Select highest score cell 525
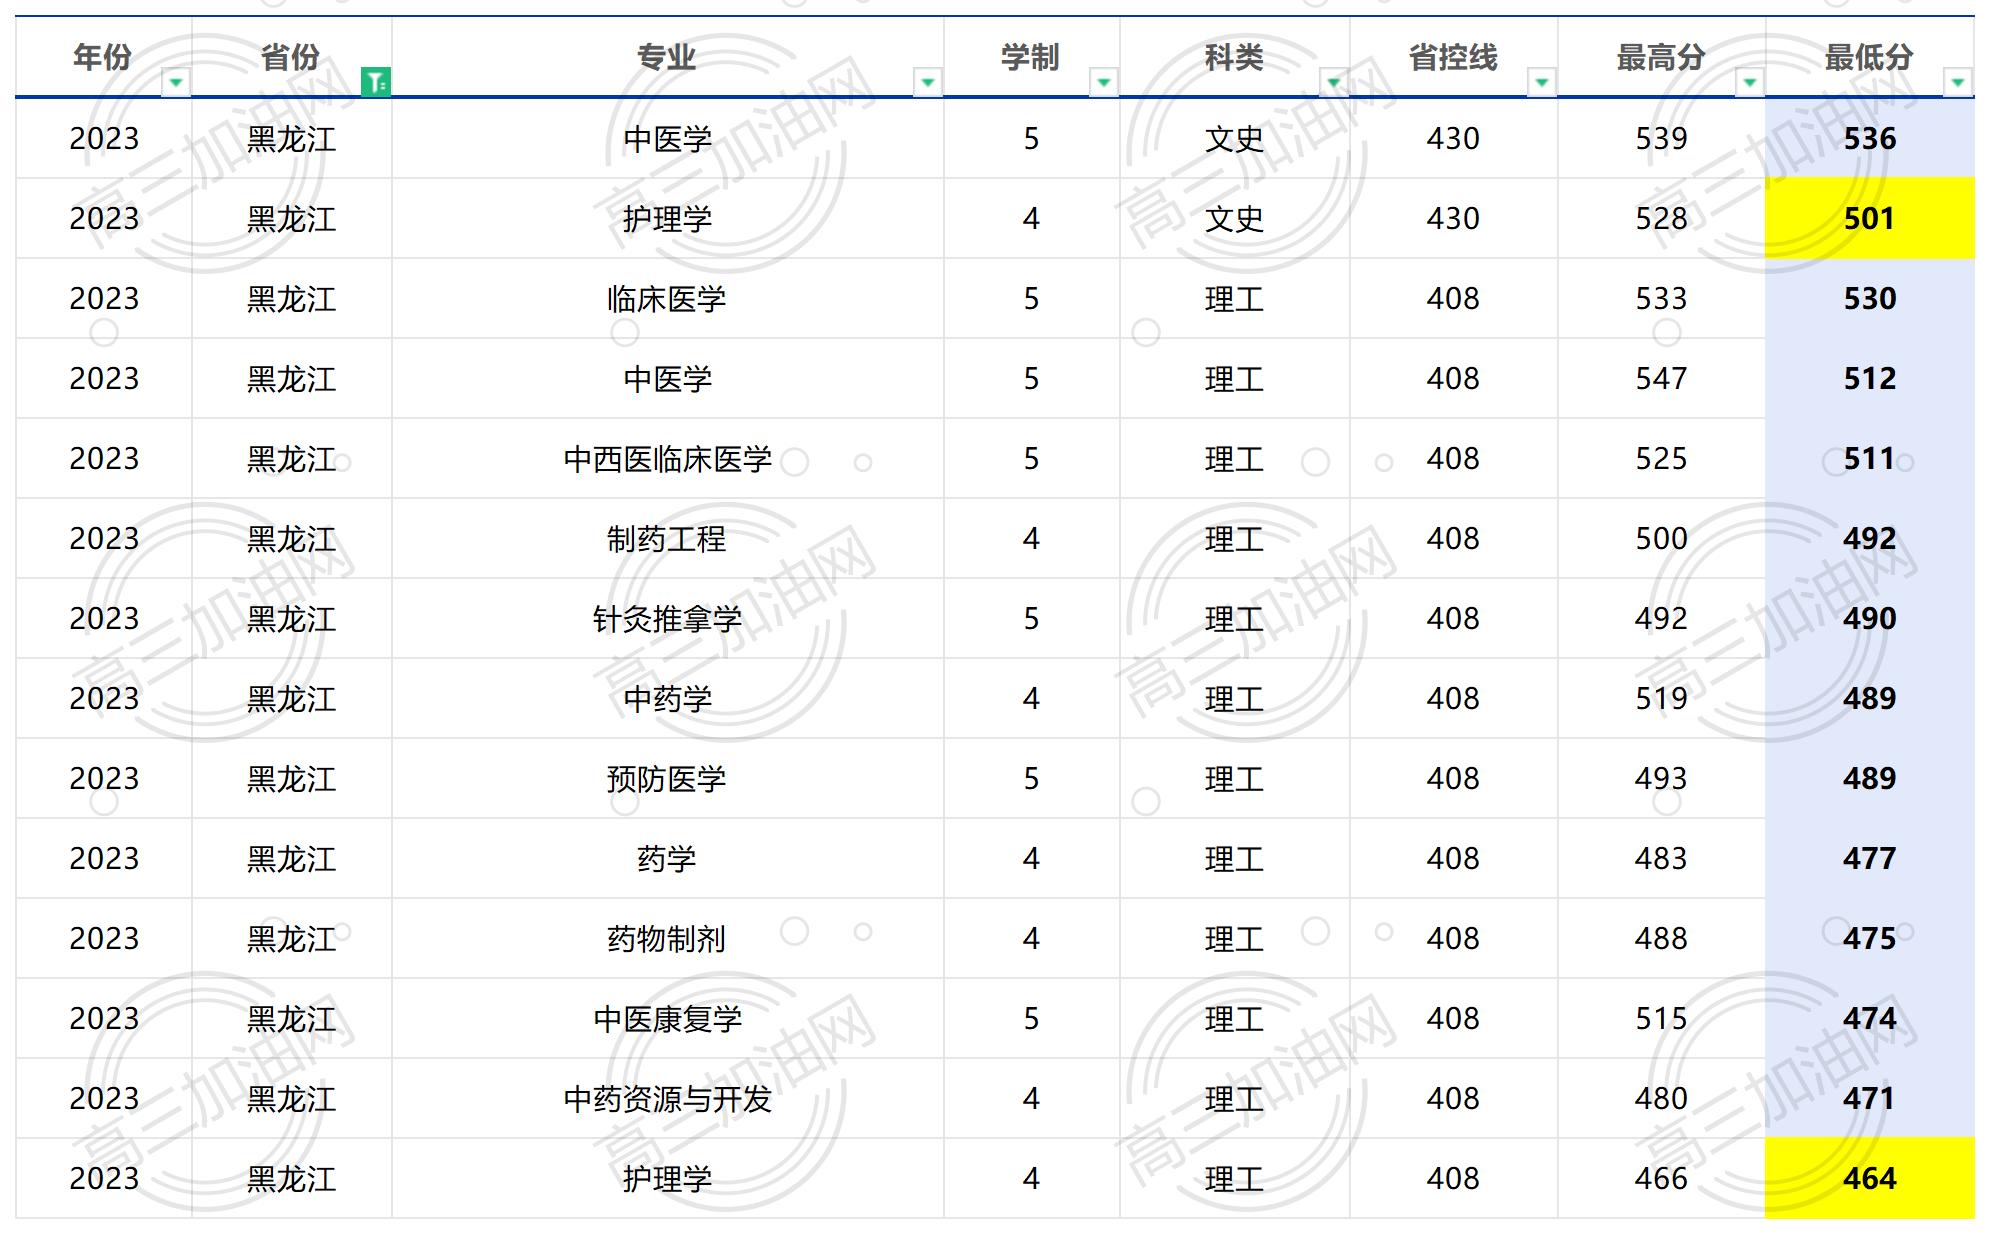 click(1662, 458)
